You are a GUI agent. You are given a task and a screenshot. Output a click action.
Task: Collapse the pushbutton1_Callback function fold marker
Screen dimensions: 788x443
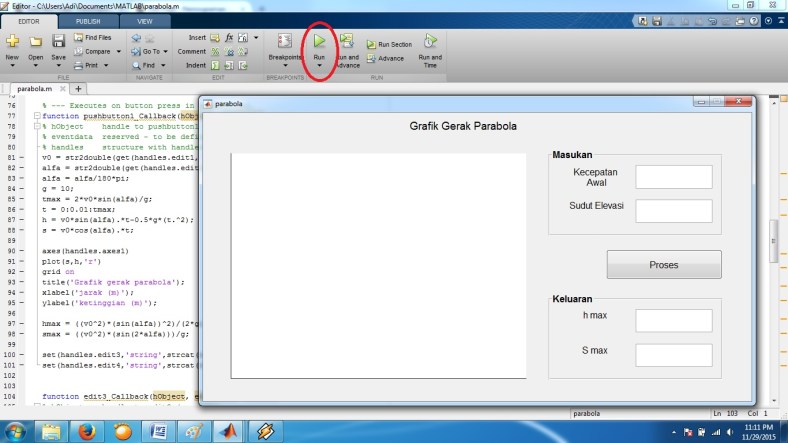(x=35, y=116)
